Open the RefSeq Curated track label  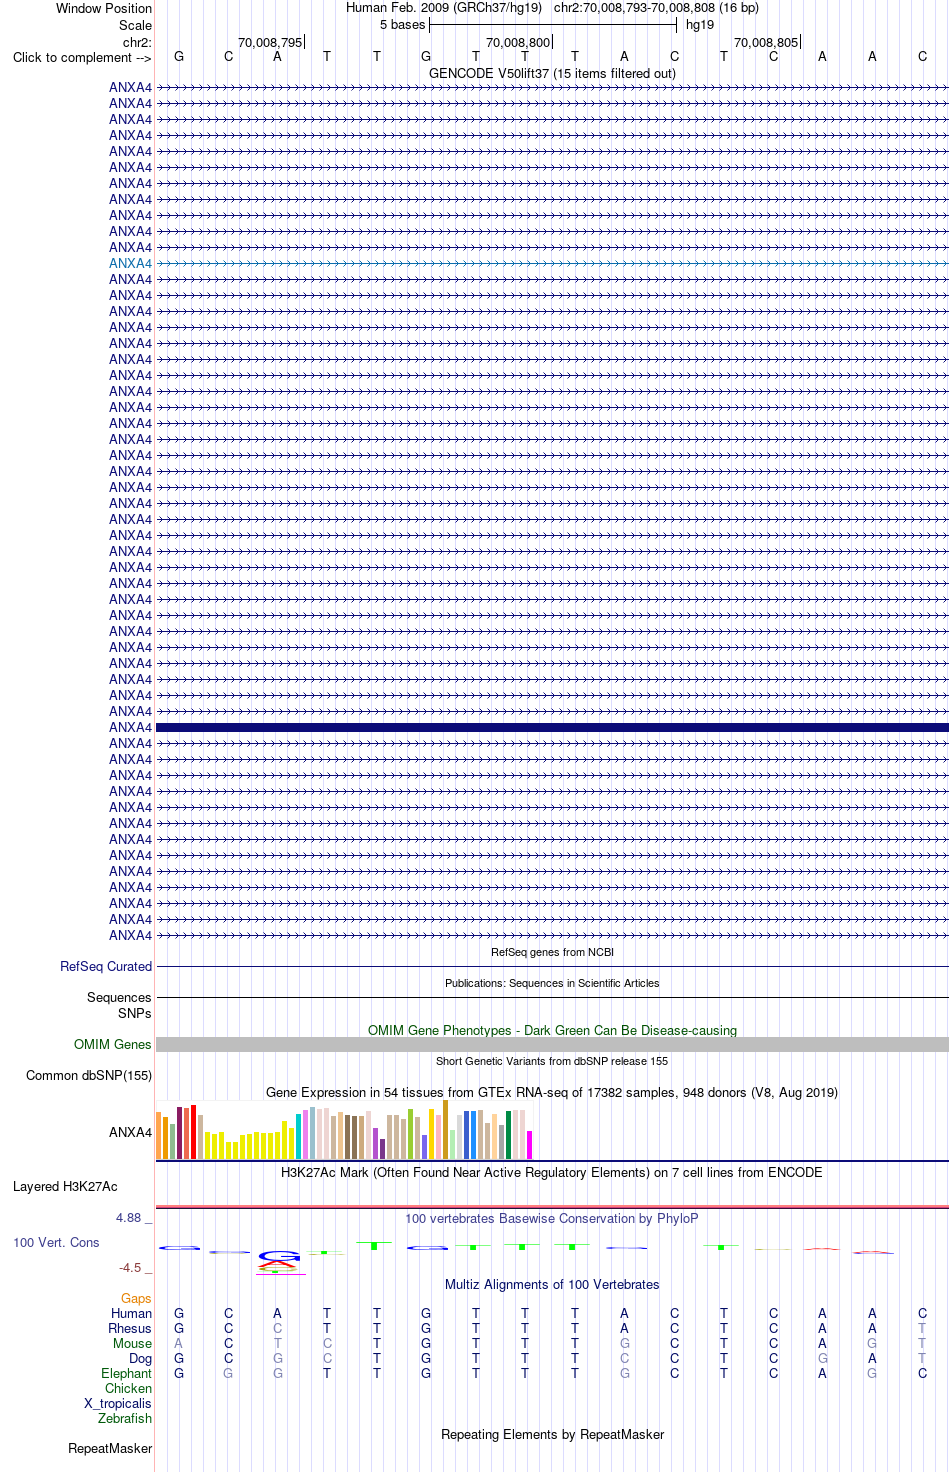[106, 966]
